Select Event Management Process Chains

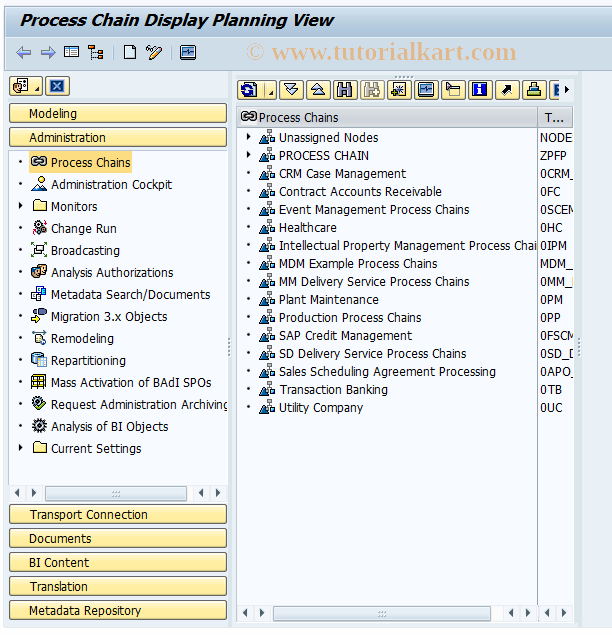(374, 210)
